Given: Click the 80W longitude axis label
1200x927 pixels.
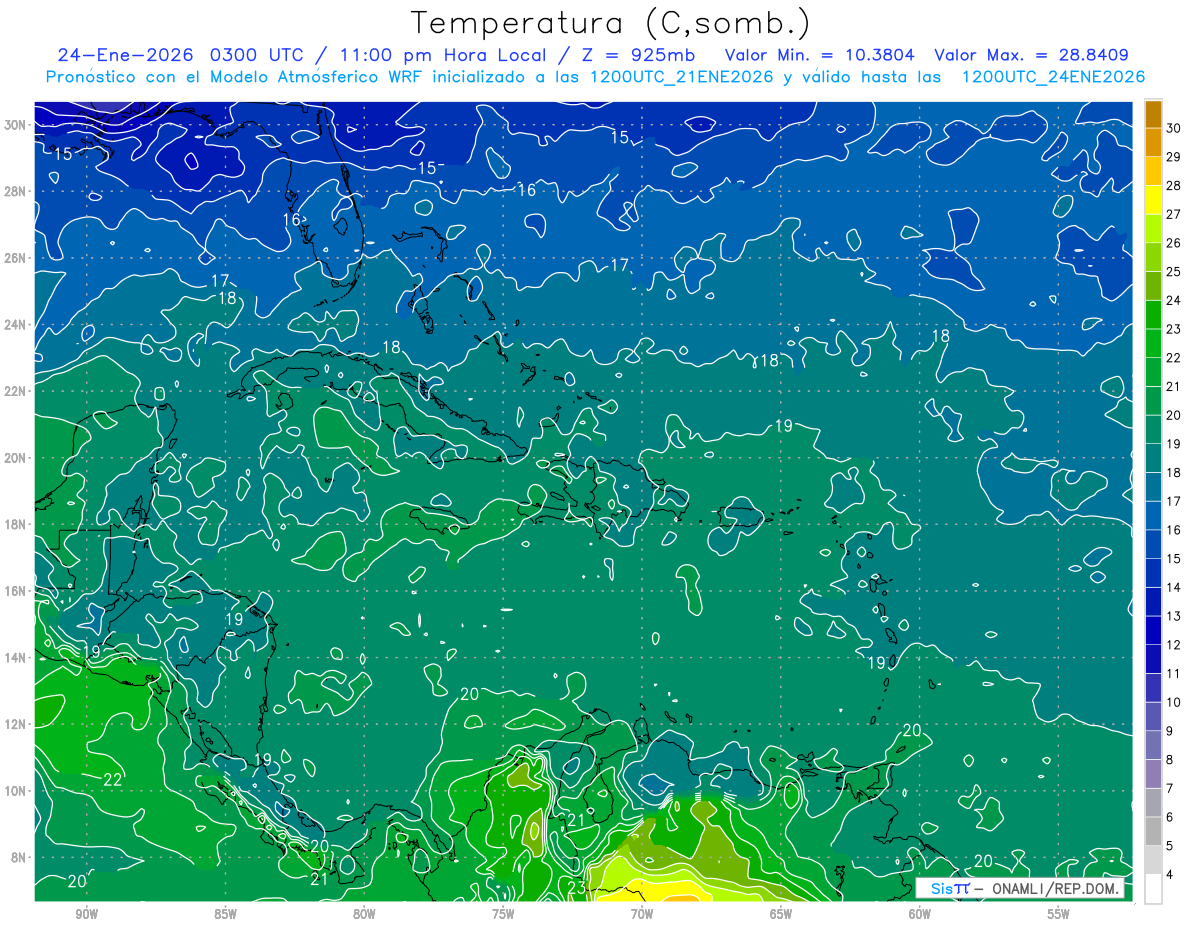Looking at the screenshot, I should pyautogui.click(x=364, y=914).
